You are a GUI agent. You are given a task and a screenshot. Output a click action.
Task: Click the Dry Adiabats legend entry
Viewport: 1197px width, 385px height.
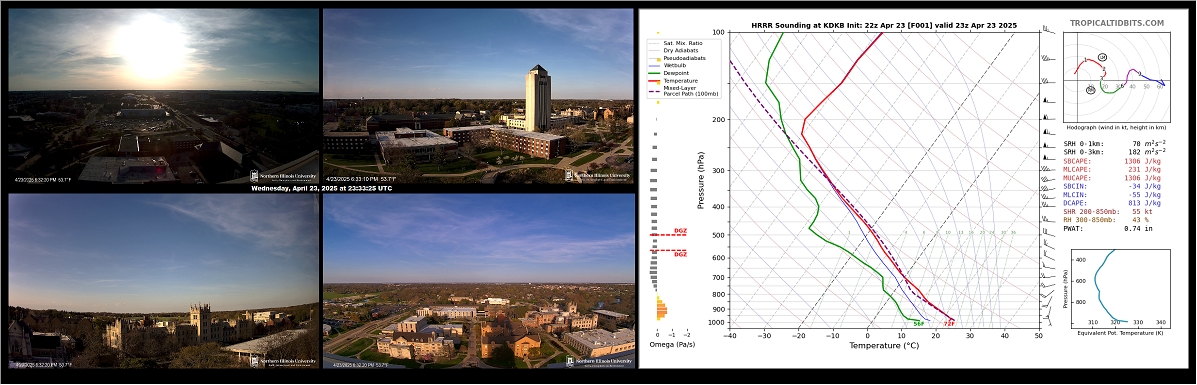click(x=673, y=50)
